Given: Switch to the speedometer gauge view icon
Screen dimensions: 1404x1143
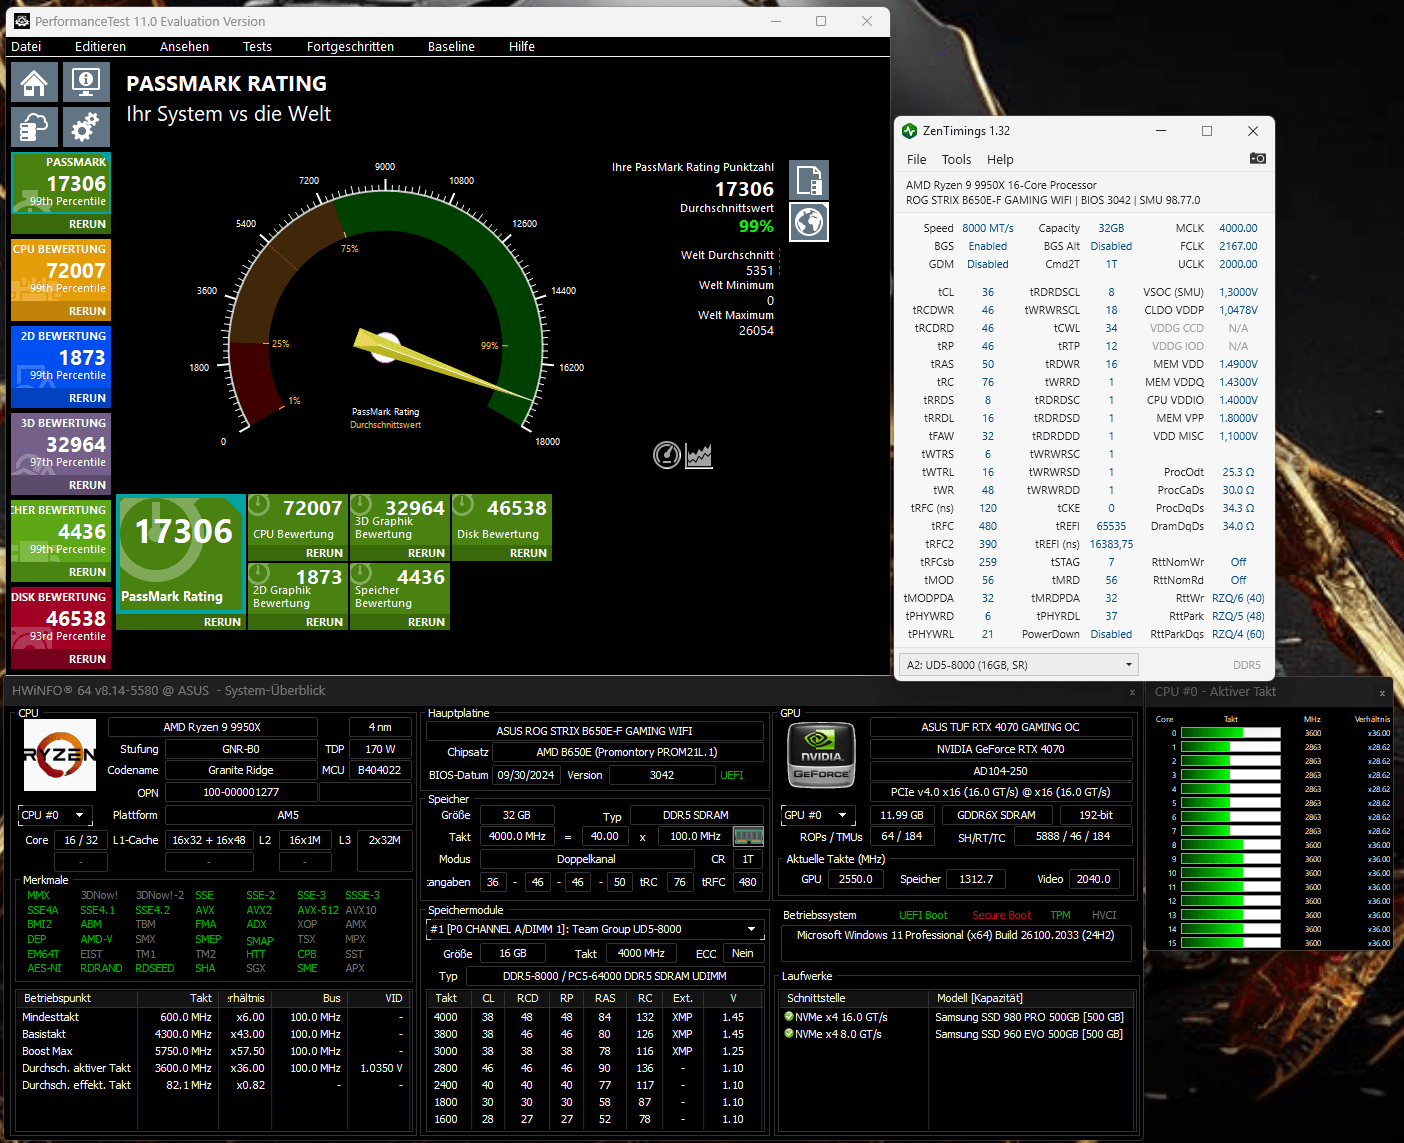Looking at the screenshot, I should (667, 455).
